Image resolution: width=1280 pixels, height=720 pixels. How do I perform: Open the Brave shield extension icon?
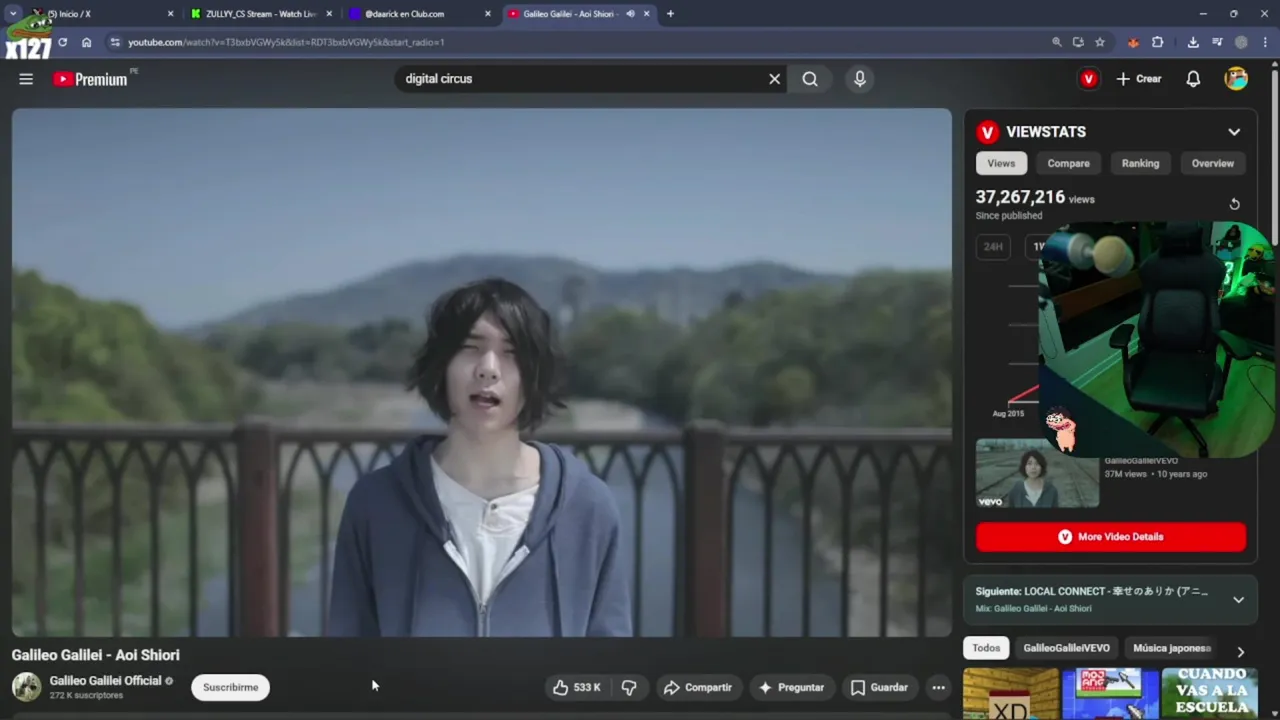click(x=1133, y=42)
